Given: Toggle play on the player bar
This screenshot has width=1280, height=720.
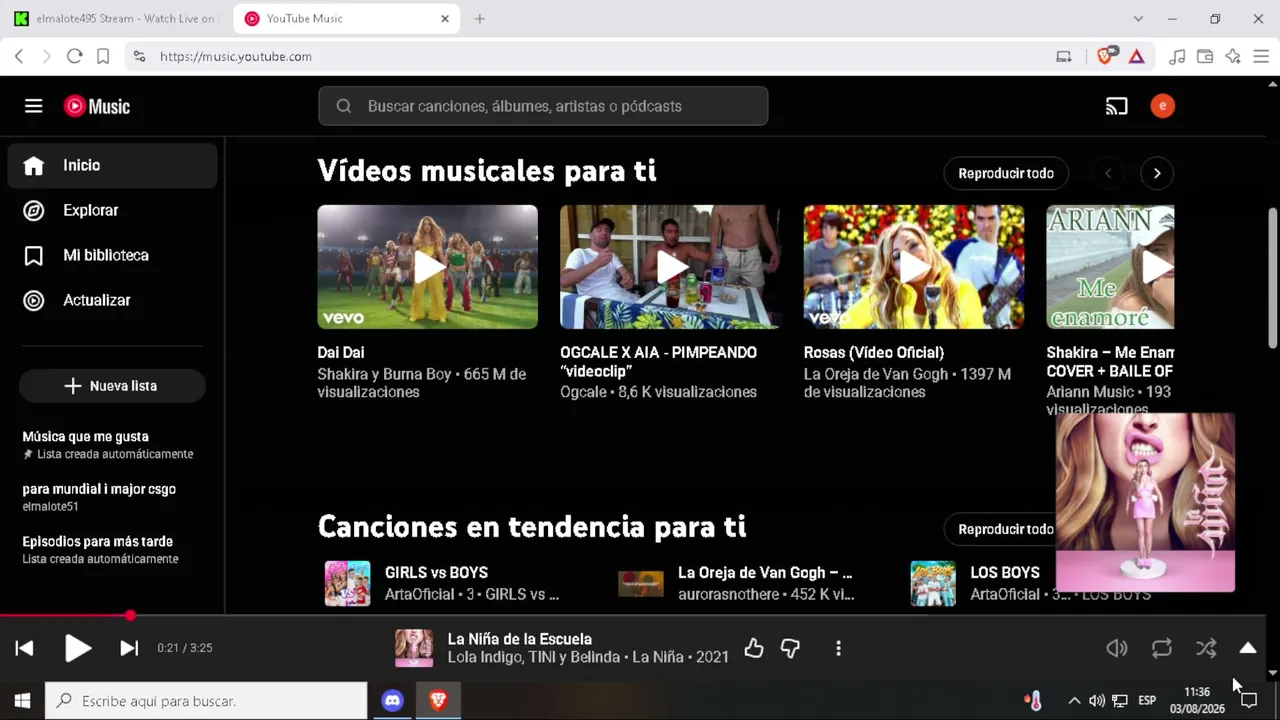Looking at the screenshot, I should [x=77, y=648].
